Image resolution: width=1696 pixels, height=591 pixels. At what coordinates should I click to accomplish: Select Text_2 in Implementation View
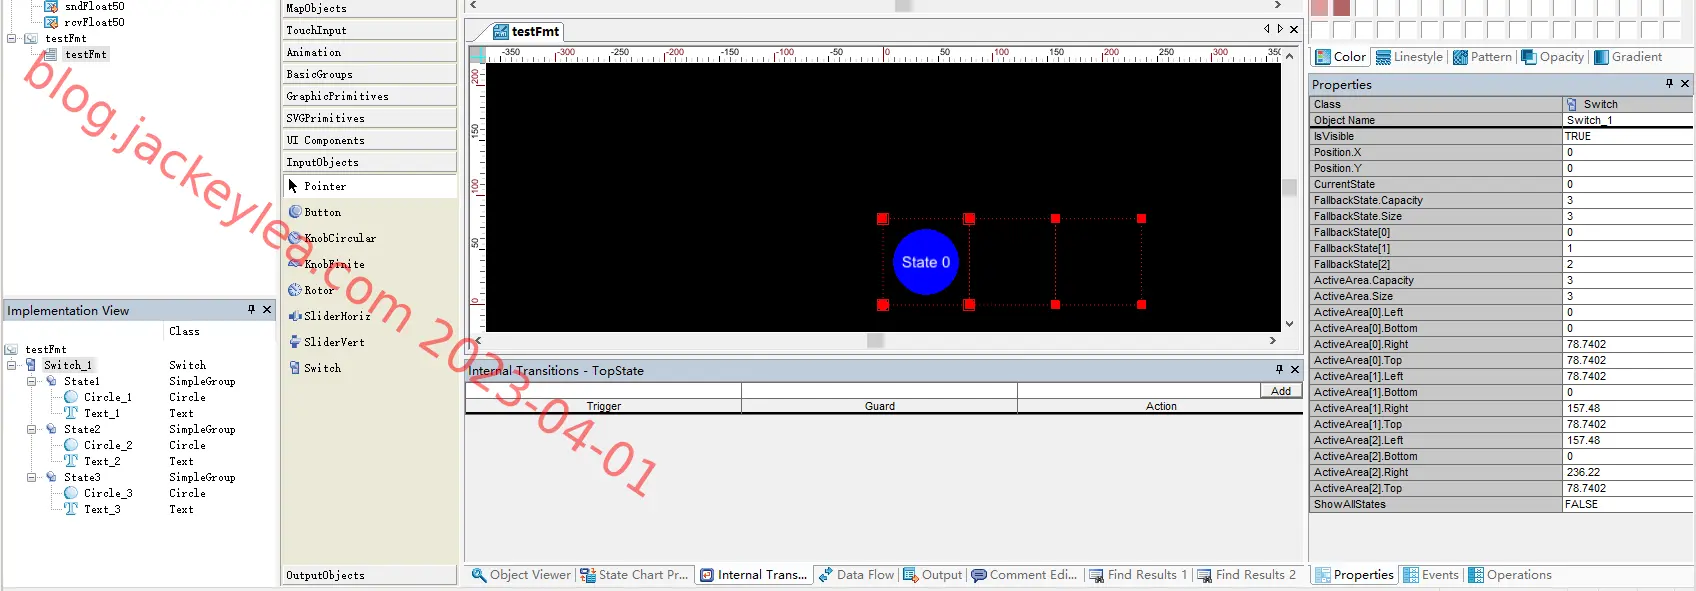tap(101, 461)
